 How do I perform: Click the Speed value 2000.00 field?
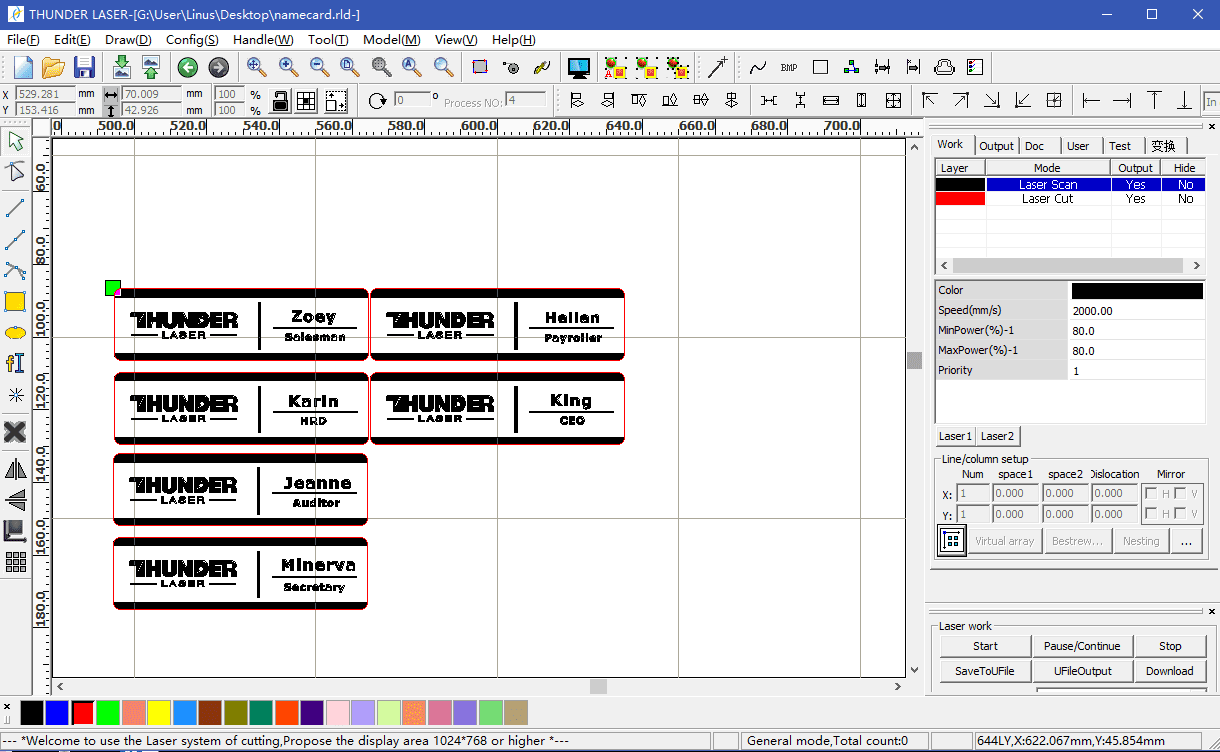pyautogui.click(x=1137, y=311)
